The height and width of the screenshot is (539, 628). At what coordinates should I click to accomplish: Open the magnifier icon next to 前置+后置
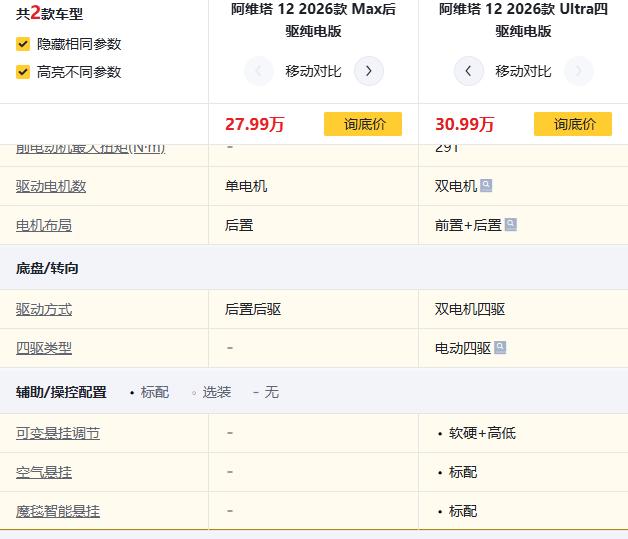coord(510,225)
